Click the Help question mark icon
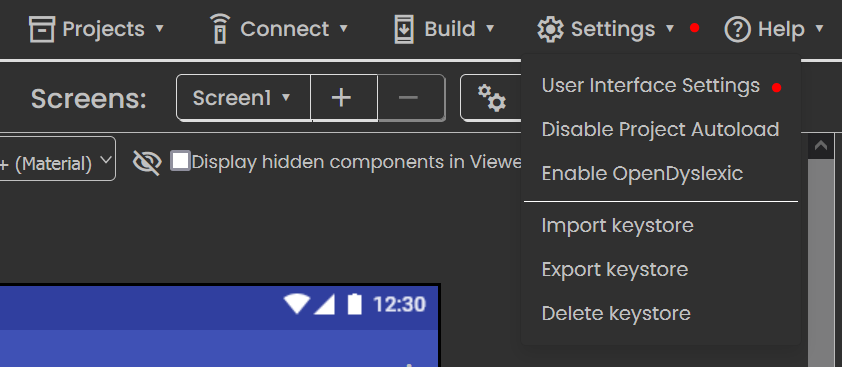 point(738,29)
